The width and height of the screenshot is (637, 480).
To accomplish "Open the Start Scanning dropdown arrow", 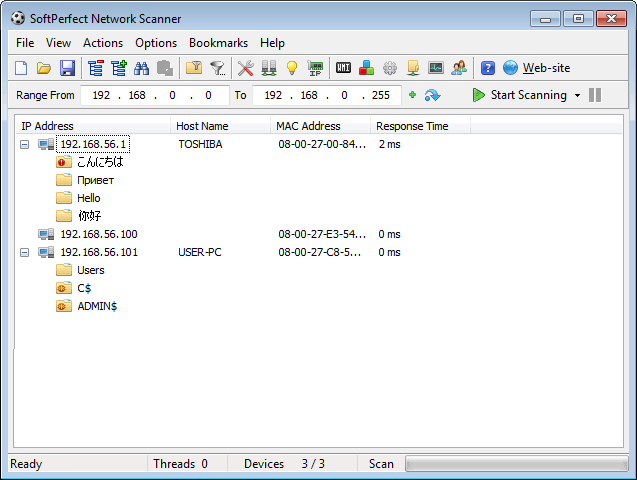I will [x=577, y=96].
